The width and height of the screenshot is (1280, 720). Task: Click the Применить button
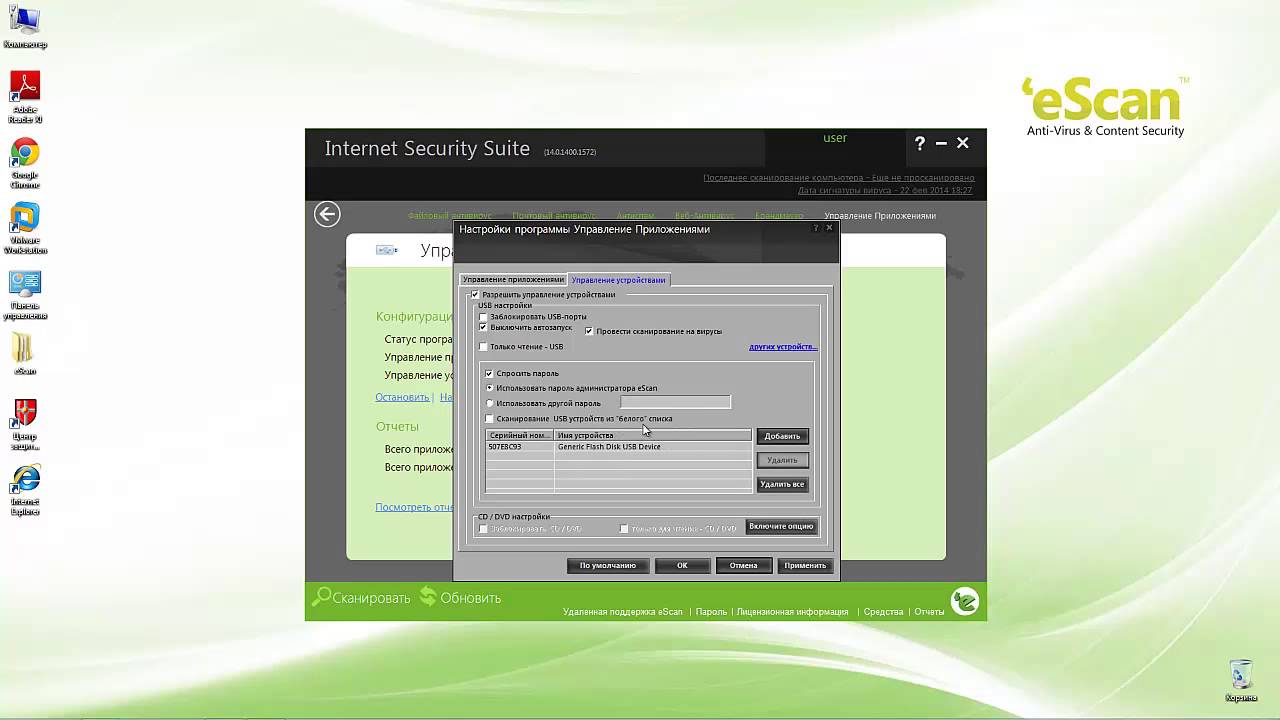(805, 565)
